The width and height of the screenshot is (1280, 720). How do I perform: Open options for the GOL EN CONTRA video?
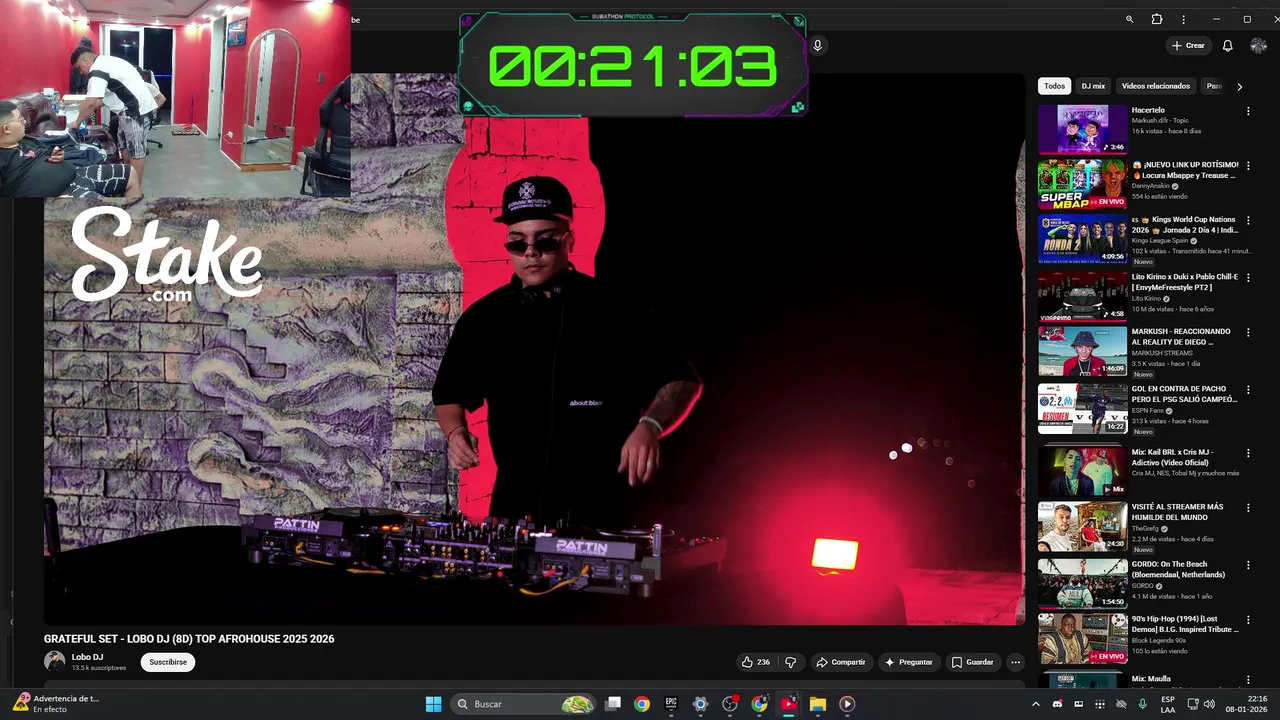point(1247,390)
